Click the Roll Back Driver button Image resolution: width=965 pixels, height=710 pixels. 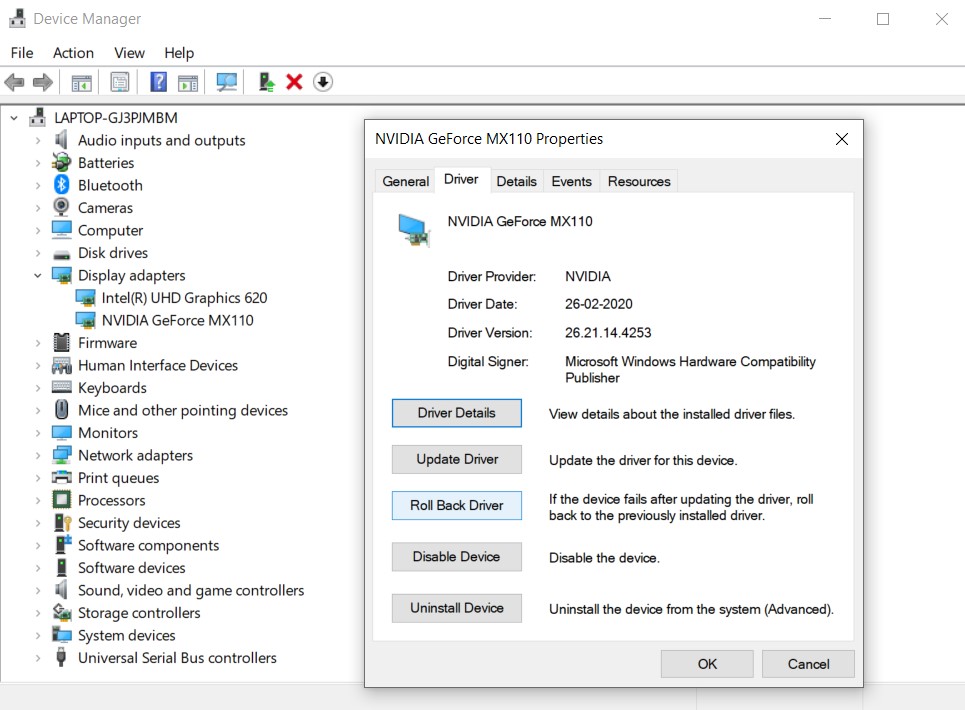pos(457,505)
